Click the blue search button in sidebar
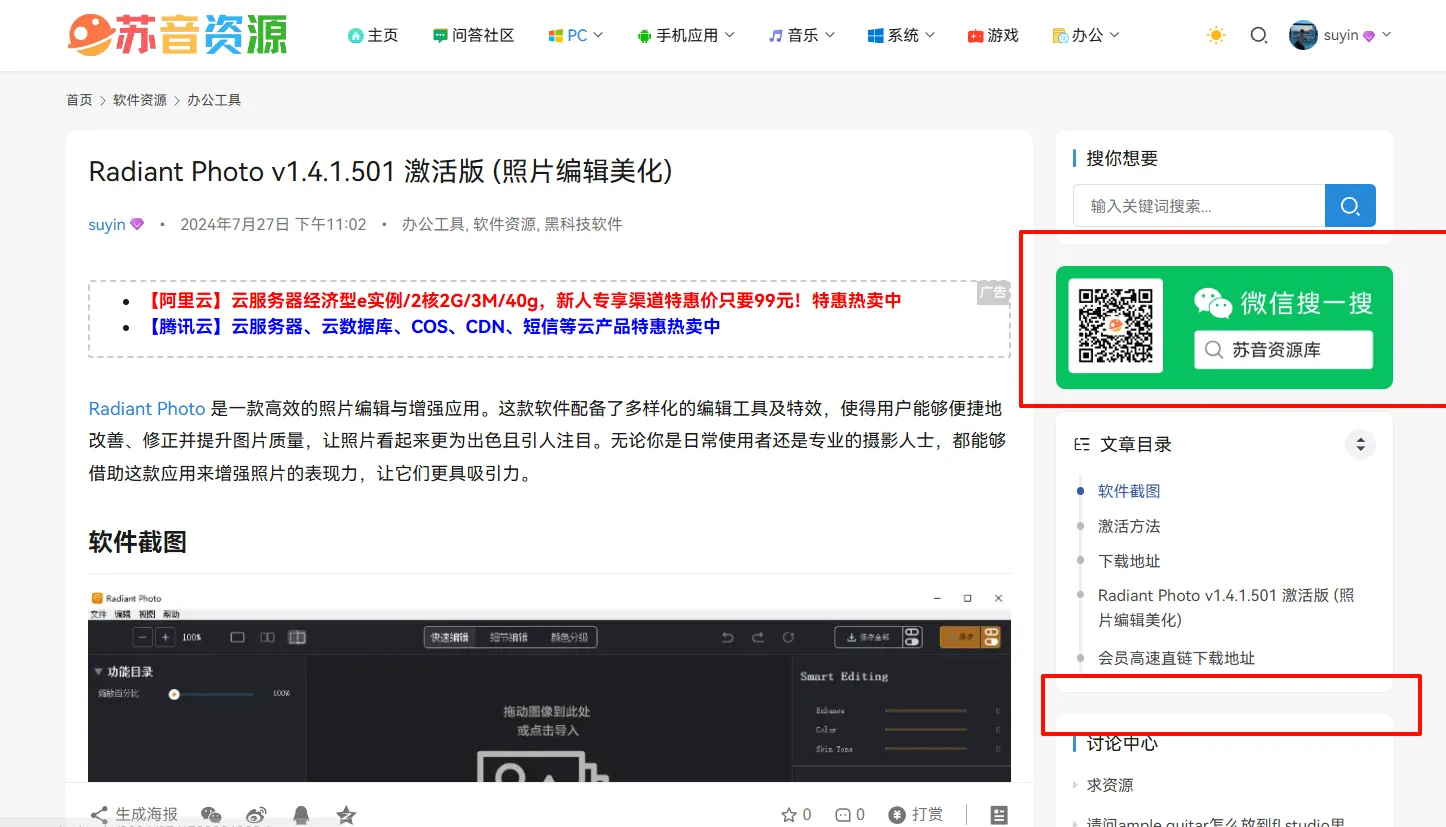The width and height of the screenshot is (1446, 827). 1350,206
